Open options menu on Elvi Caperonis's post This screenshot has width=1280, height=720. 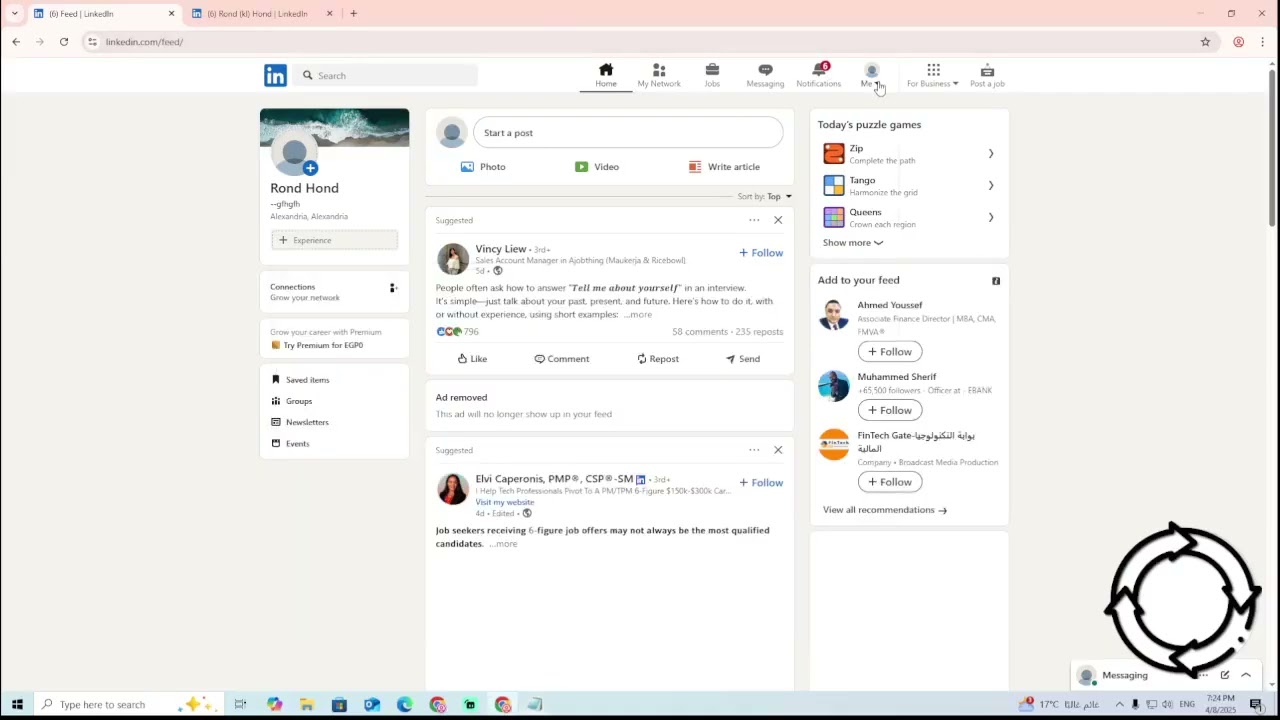[754, 450]
